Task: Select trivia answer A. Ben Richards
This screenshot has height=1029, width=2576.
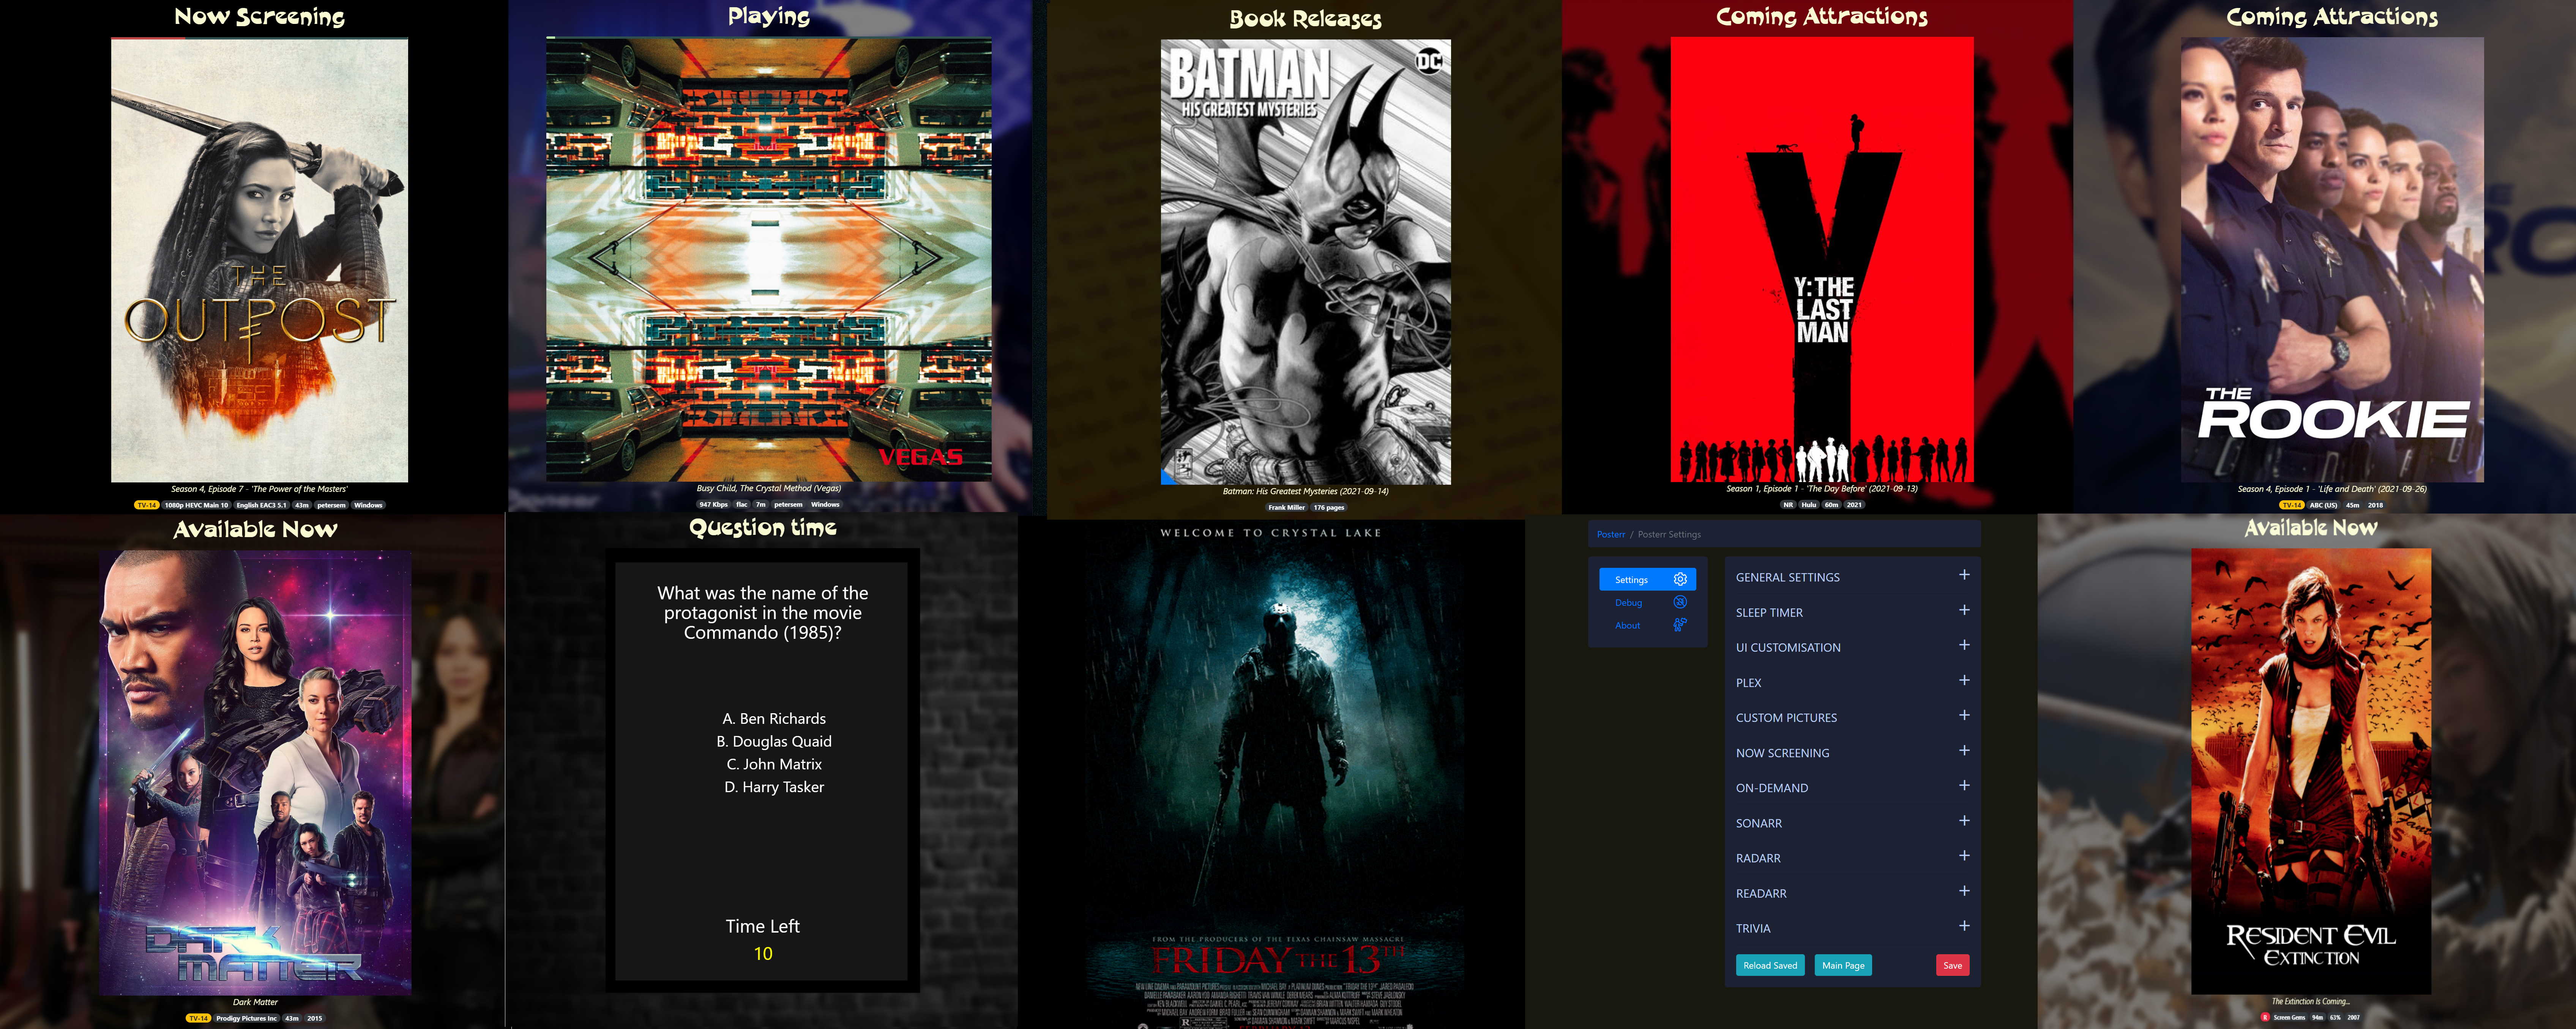Action: click(x=774, y=718)
